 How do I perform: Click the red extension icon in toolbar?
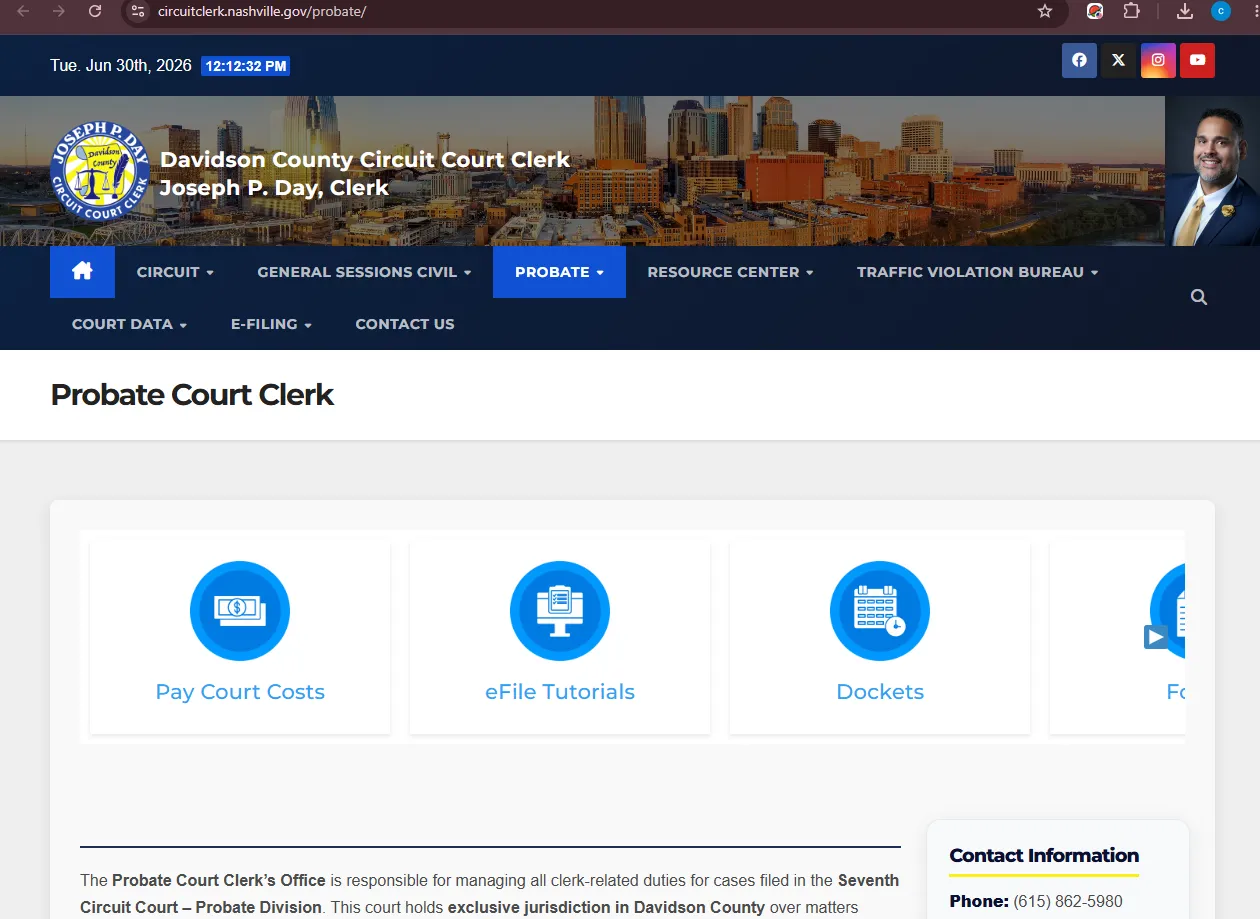[1095, 11]
